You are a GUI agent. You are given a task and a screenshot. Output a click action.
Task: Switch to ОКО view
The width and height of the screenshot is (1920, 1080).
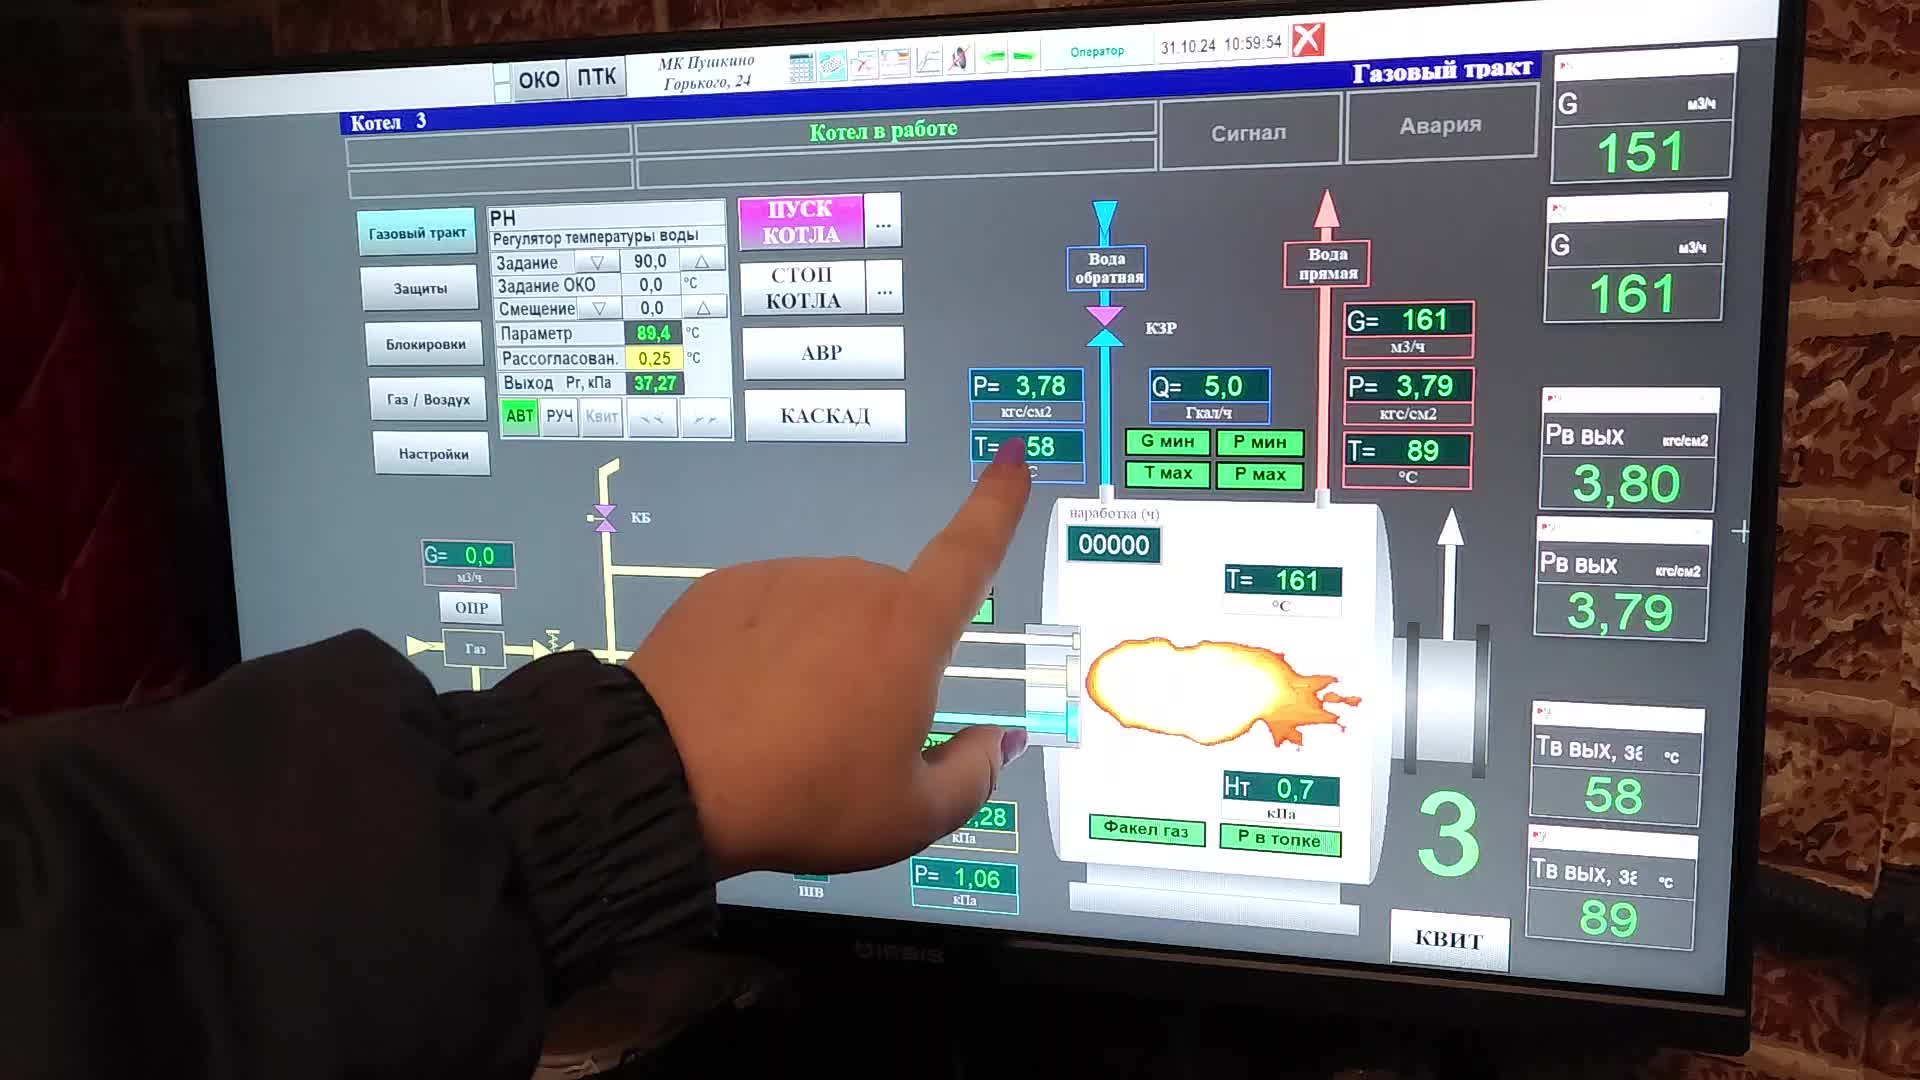pos(539,79)
